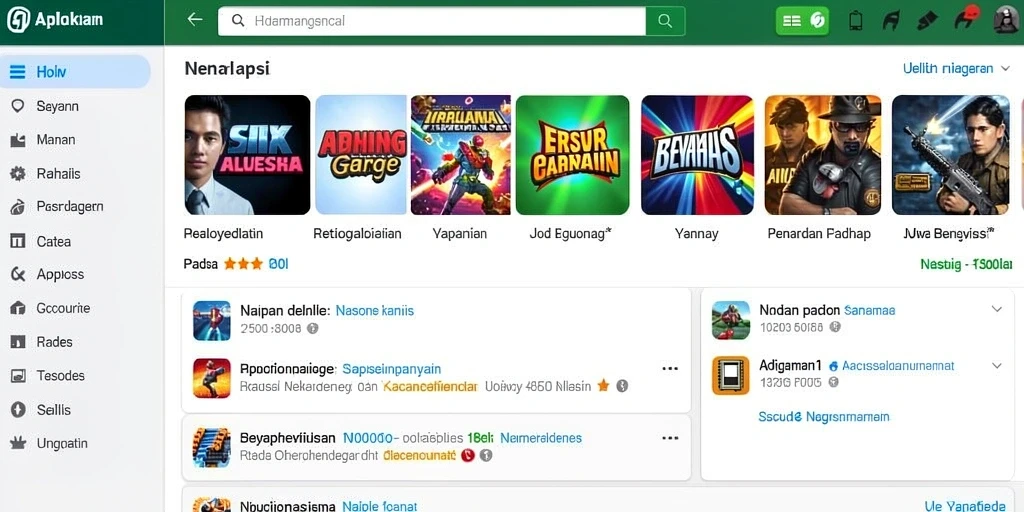This screenshot has height=512, width=1024.
Task: Follow the Aacissalaanumannat link
Action: pos(898,366)
